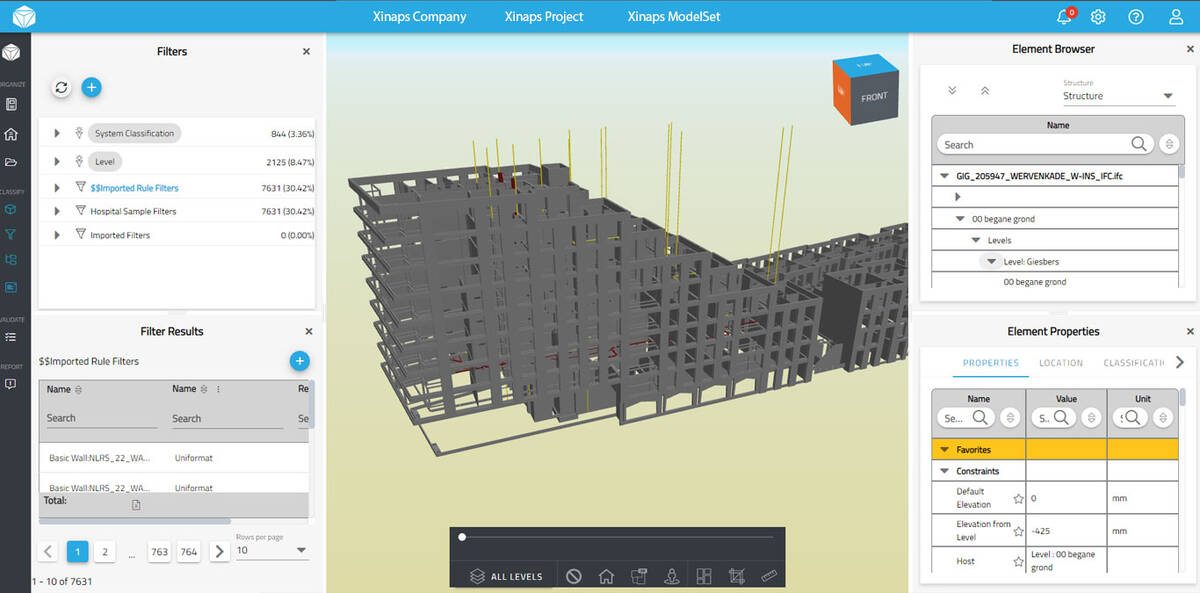Toggle star for Elevation from Level

[1018, 530]
